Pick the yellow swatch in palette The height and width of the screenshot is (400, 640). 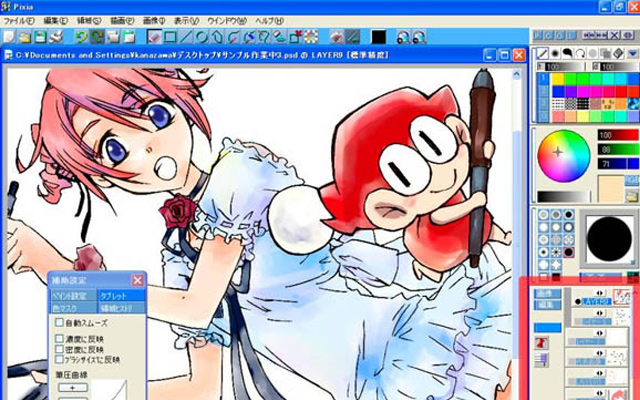[x=558, y=79]
